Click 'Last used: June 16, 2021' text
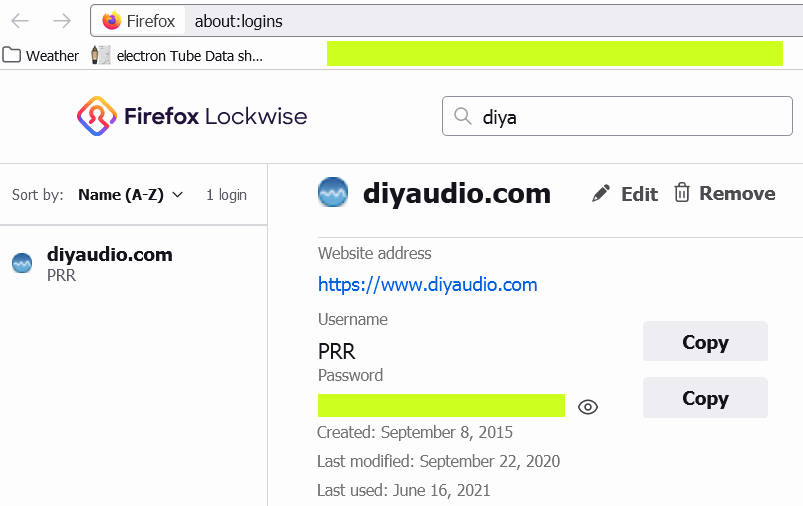 coord(404,490)
